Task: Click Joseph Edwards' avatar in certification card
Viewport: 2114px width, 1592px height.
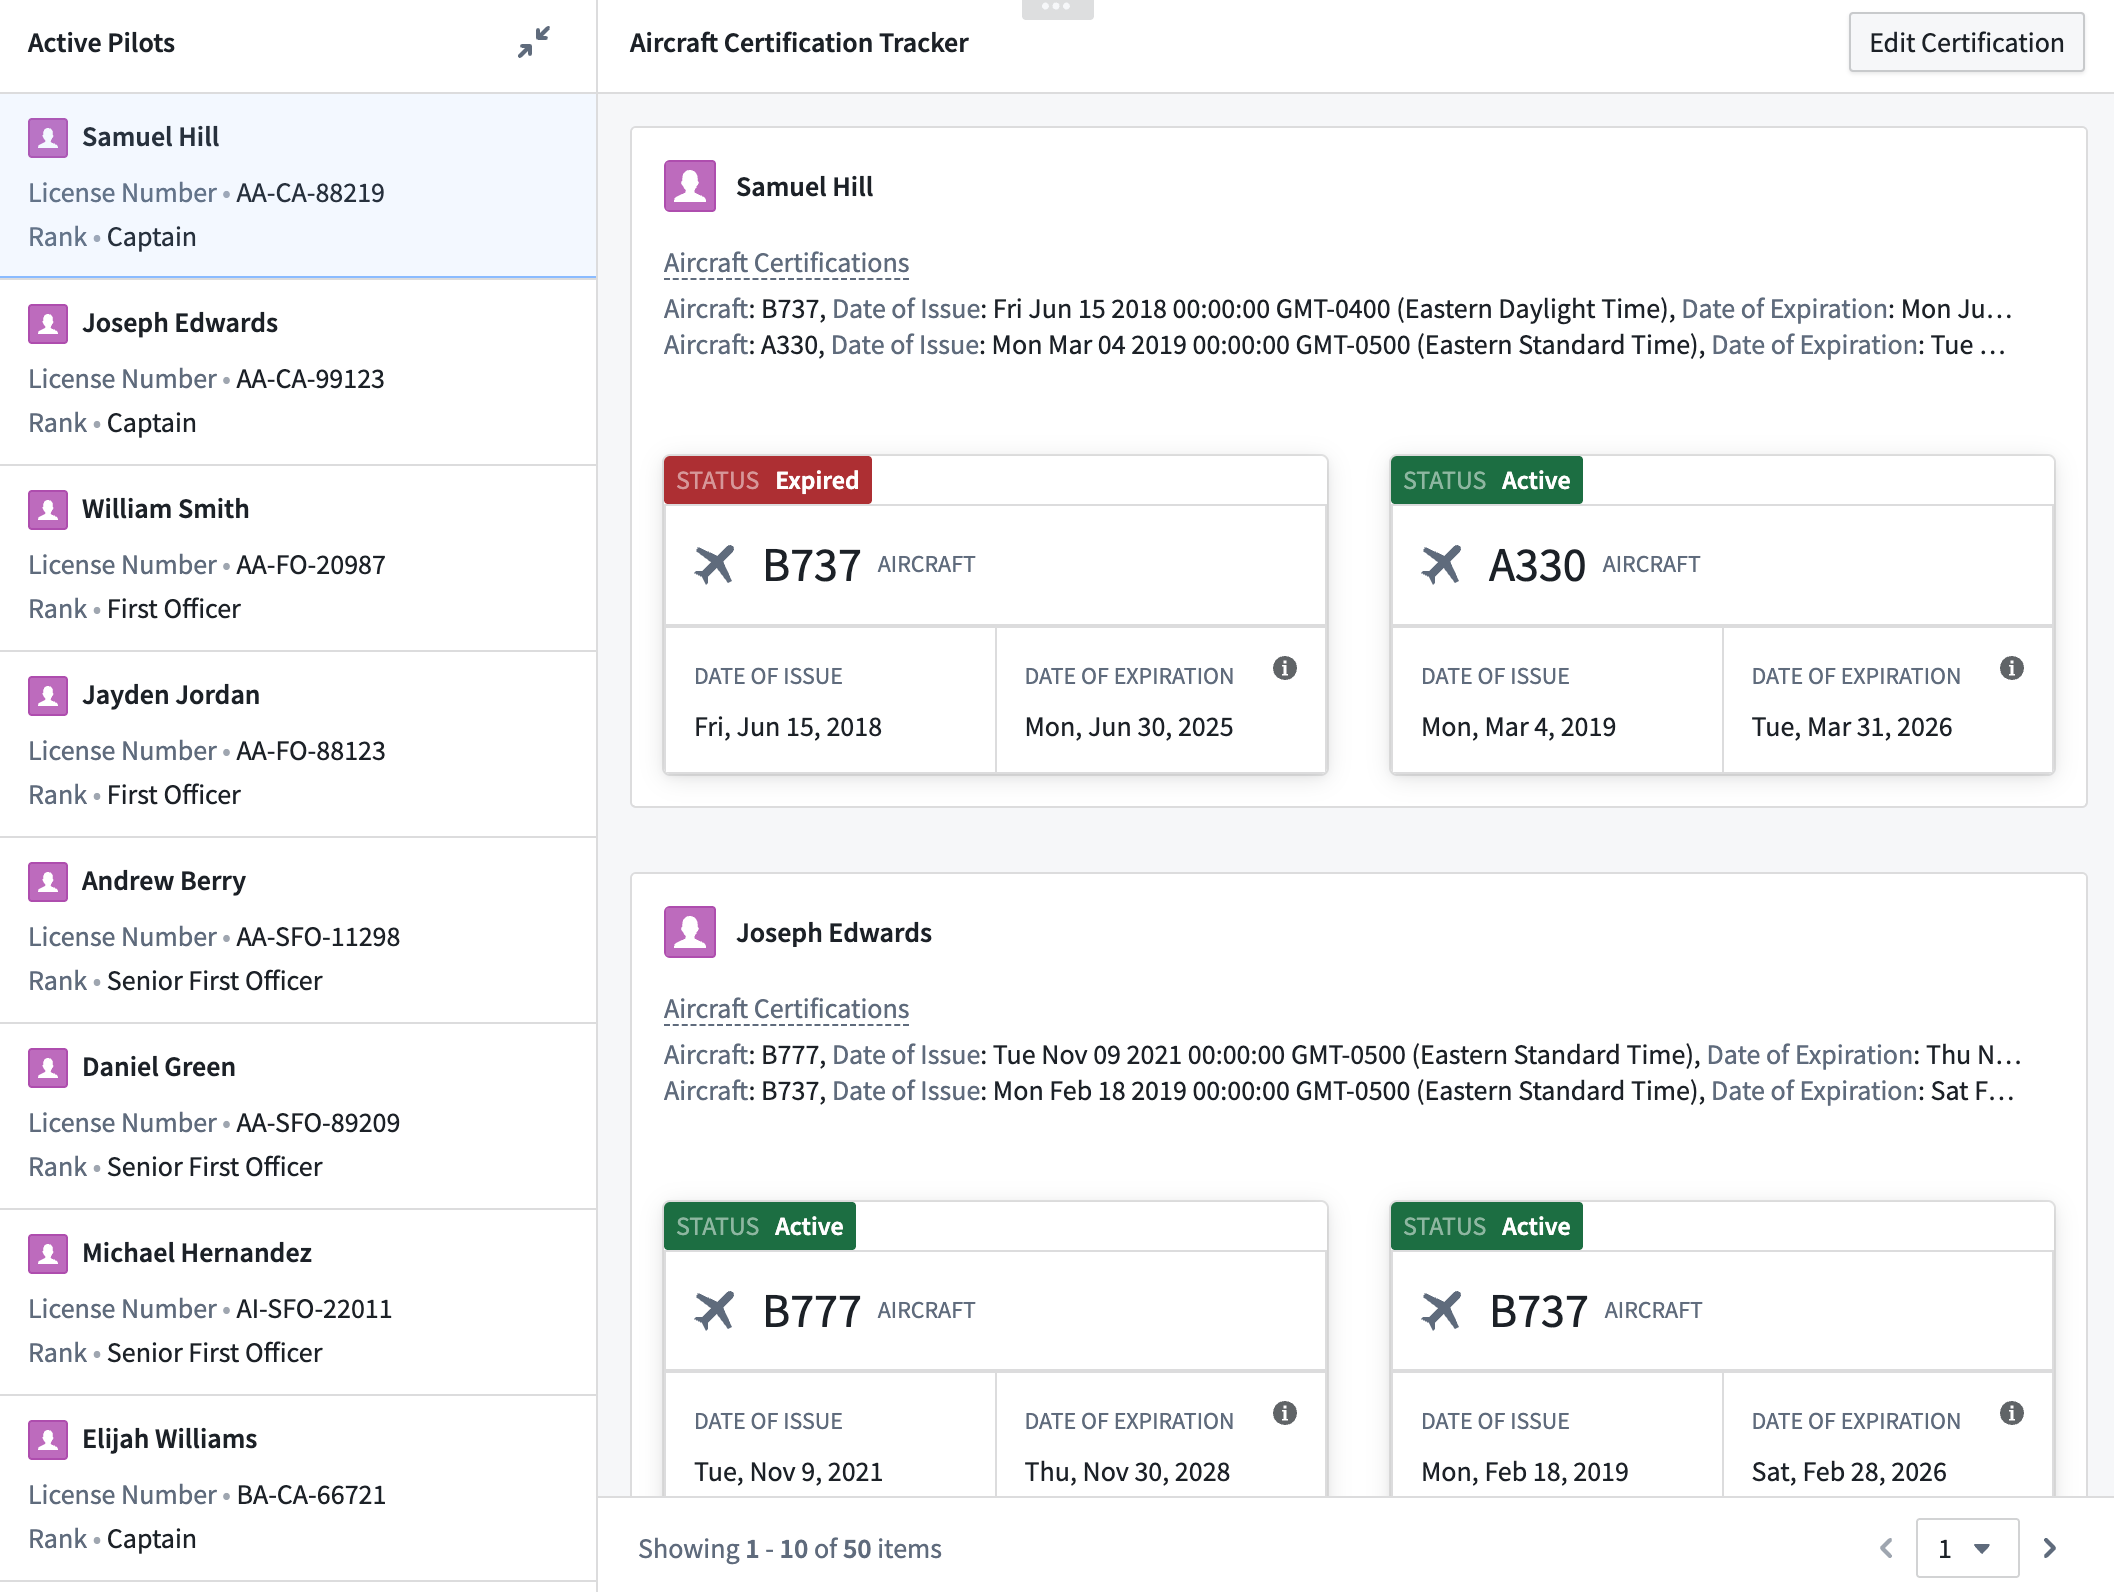Action: [690, 932]
